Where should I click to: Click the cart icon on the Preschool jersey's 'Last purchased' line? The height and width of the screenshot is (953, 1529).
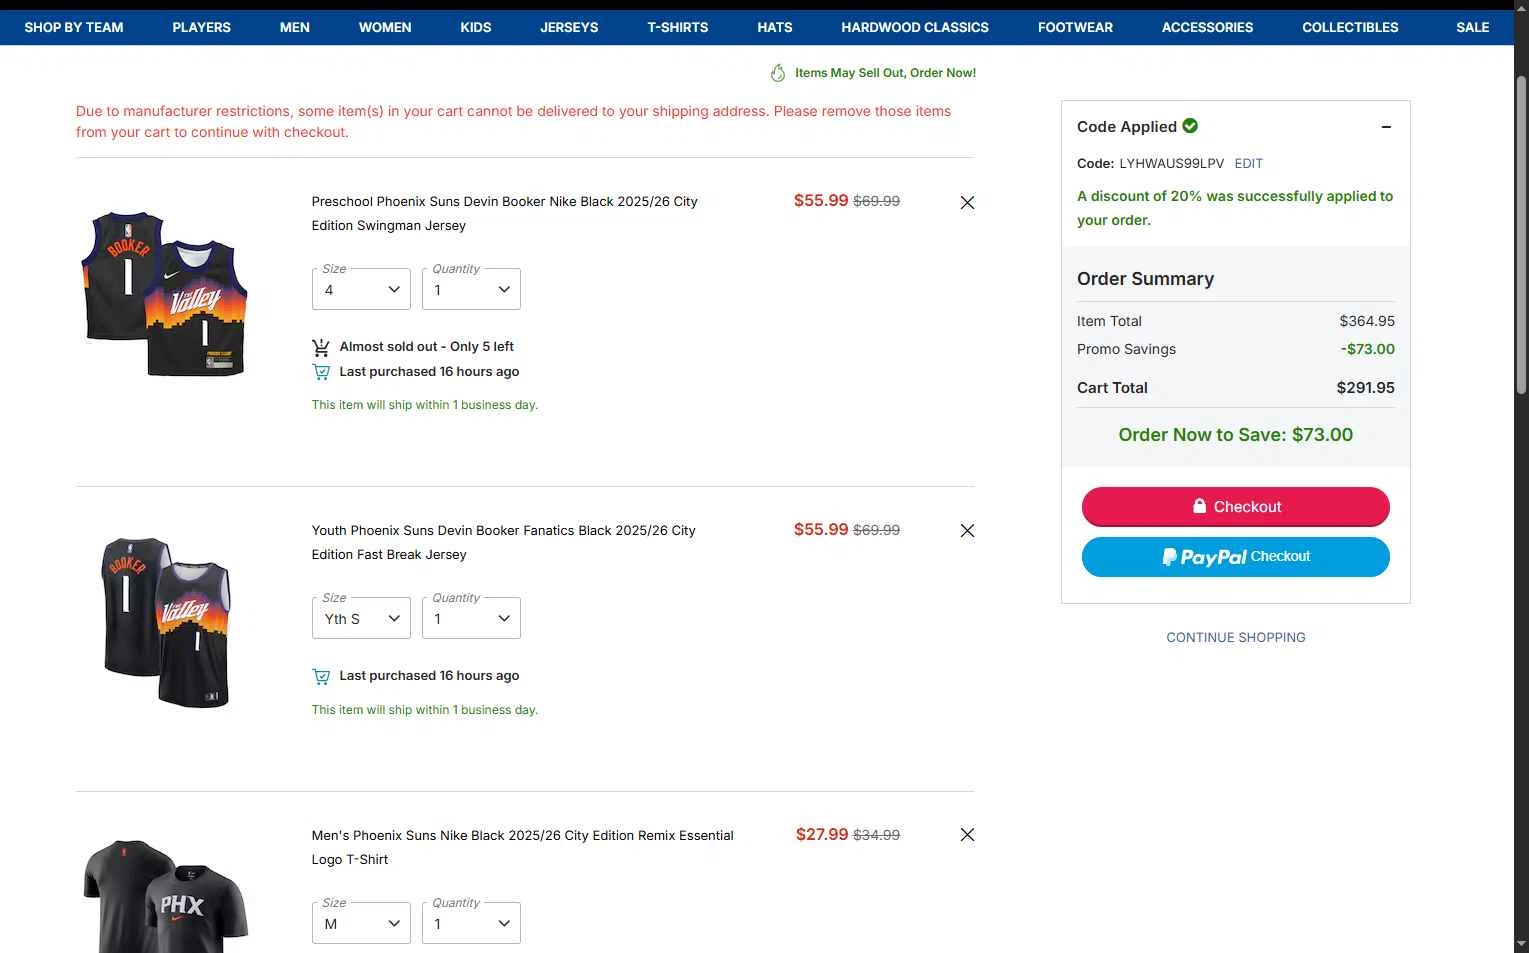click(x=321, y=372)
